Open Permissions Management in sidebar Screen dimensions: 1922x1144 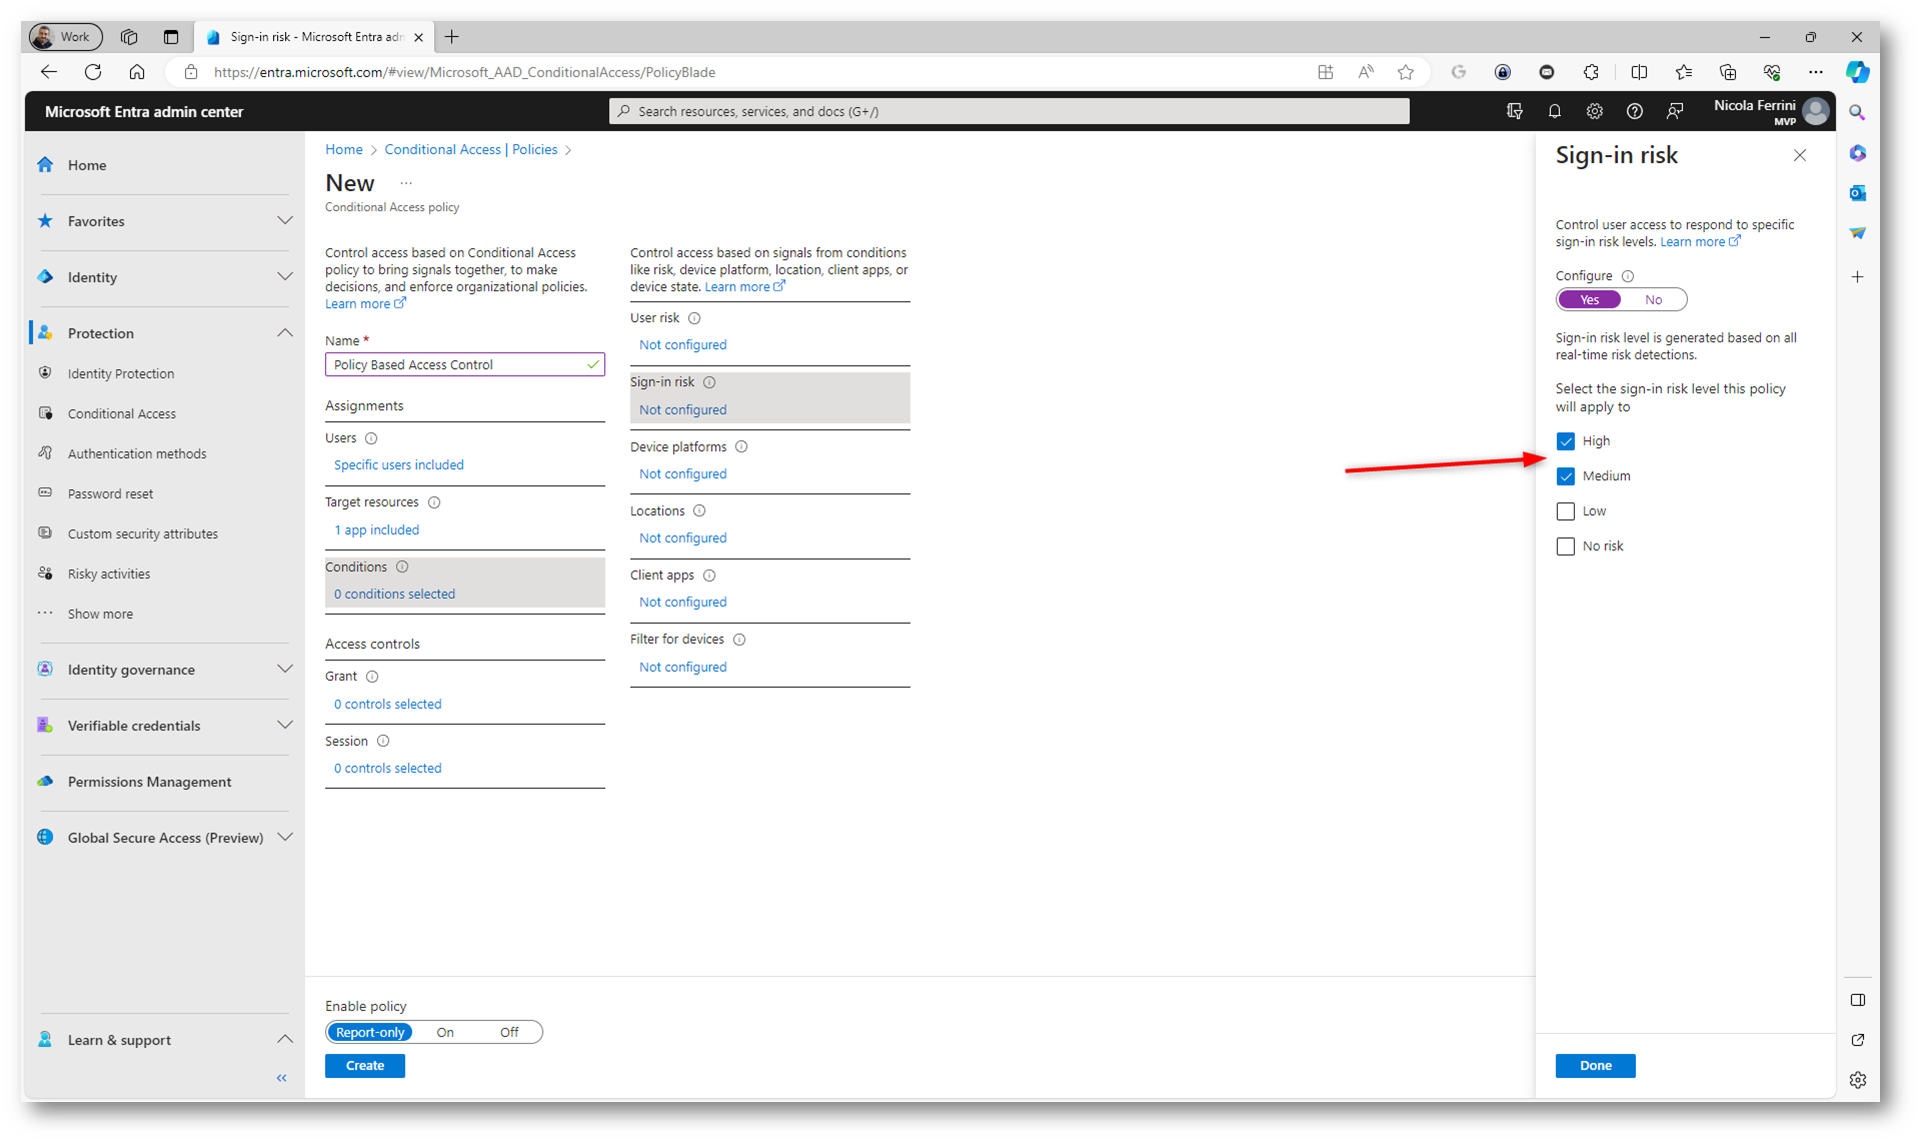coord(149,782)
